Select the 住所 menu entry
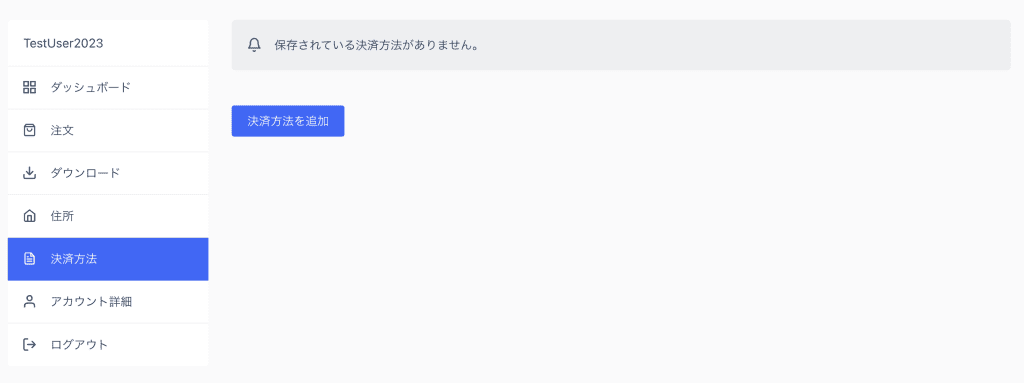This screenshot has height=383, width=1024. point(108,216)
